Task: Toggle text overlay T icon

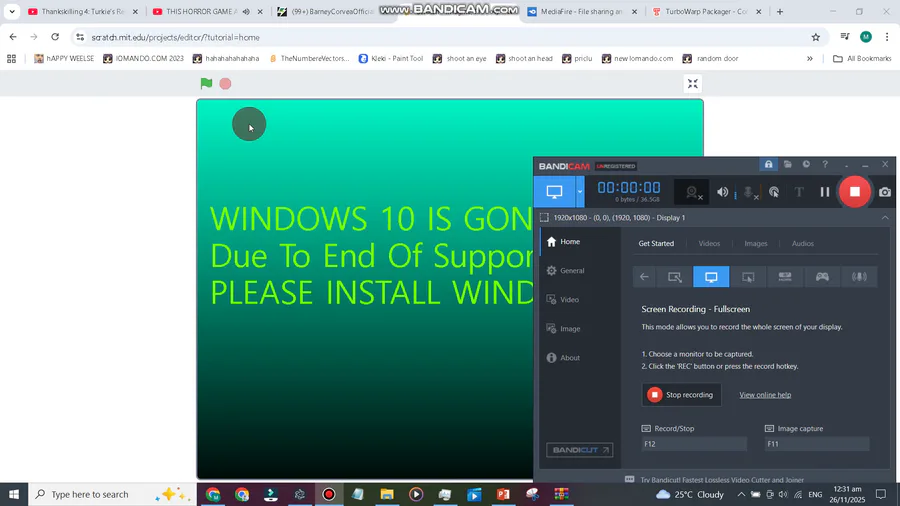Action: pyautogui.click(x=799, y=192)
